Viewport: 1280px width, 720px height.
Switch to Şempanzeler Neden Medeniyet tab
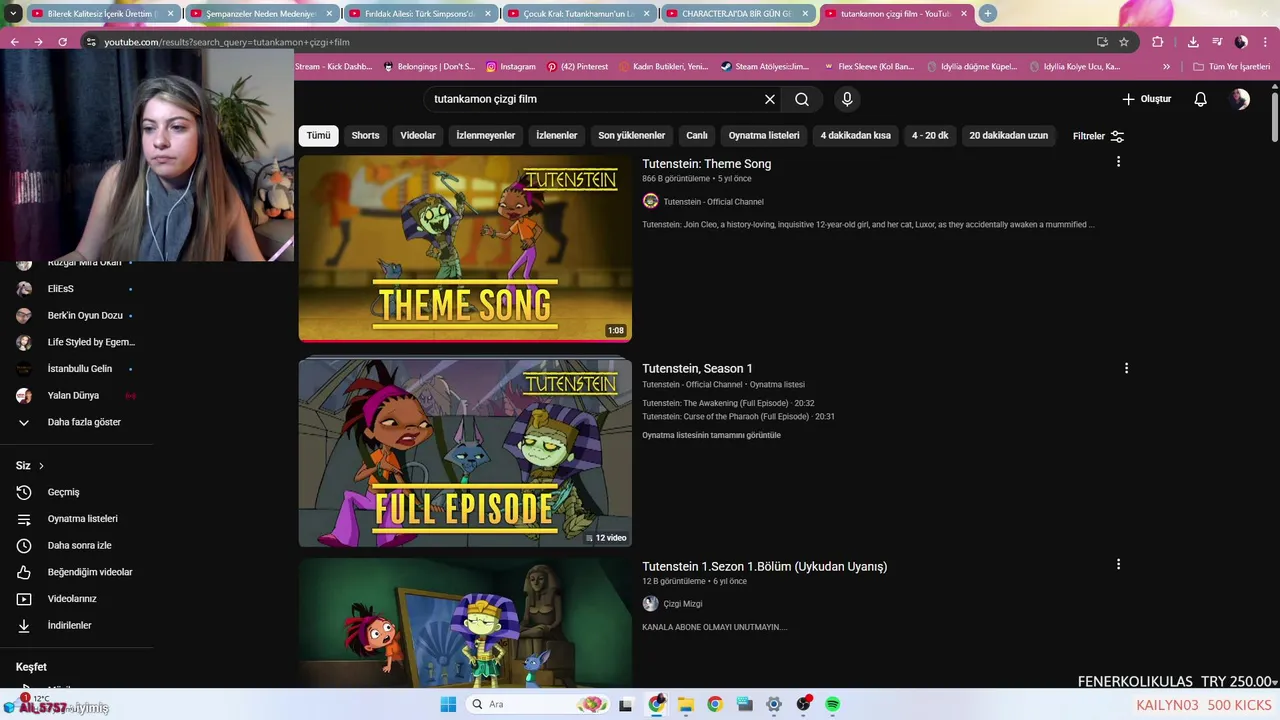(259, 14)
